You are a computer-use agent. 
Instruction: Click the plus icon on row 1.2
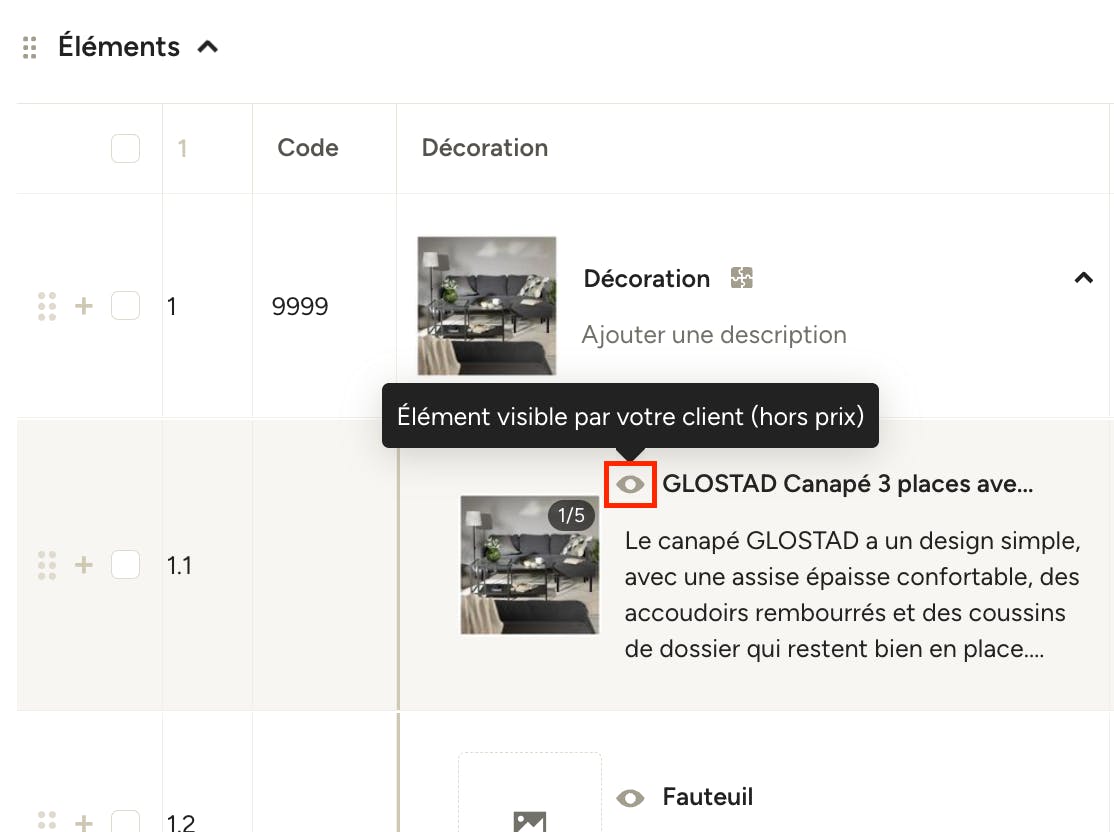point(84,822)
